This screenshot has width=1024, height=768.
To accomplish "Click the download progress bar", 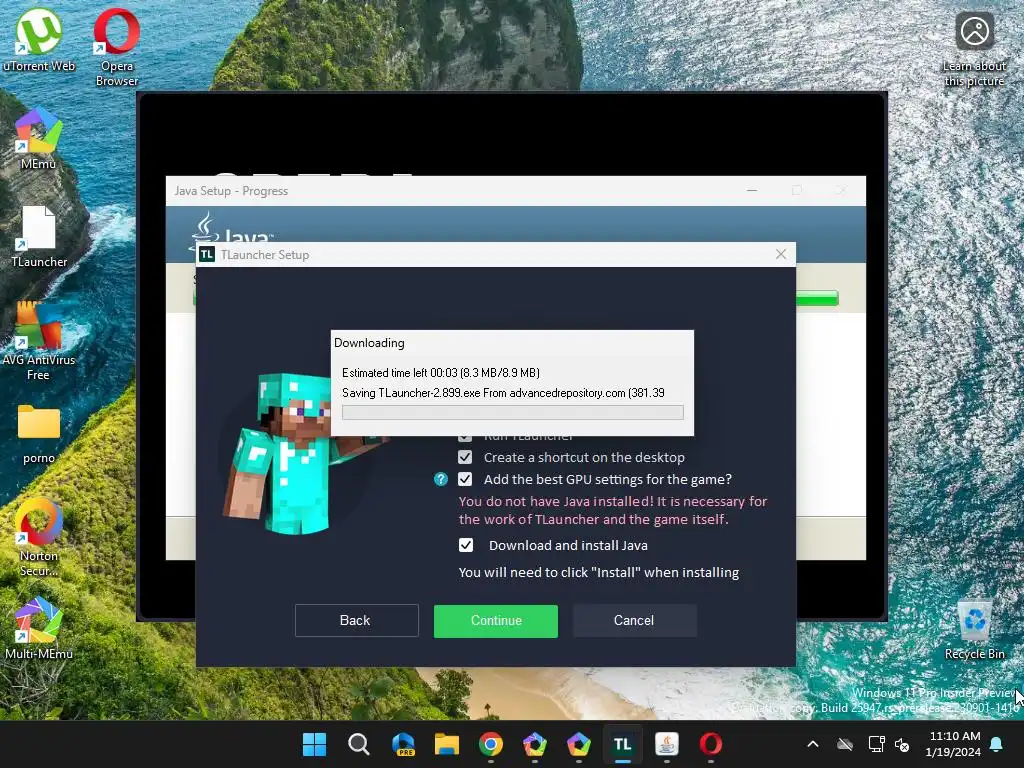I will tap(513, 412).
